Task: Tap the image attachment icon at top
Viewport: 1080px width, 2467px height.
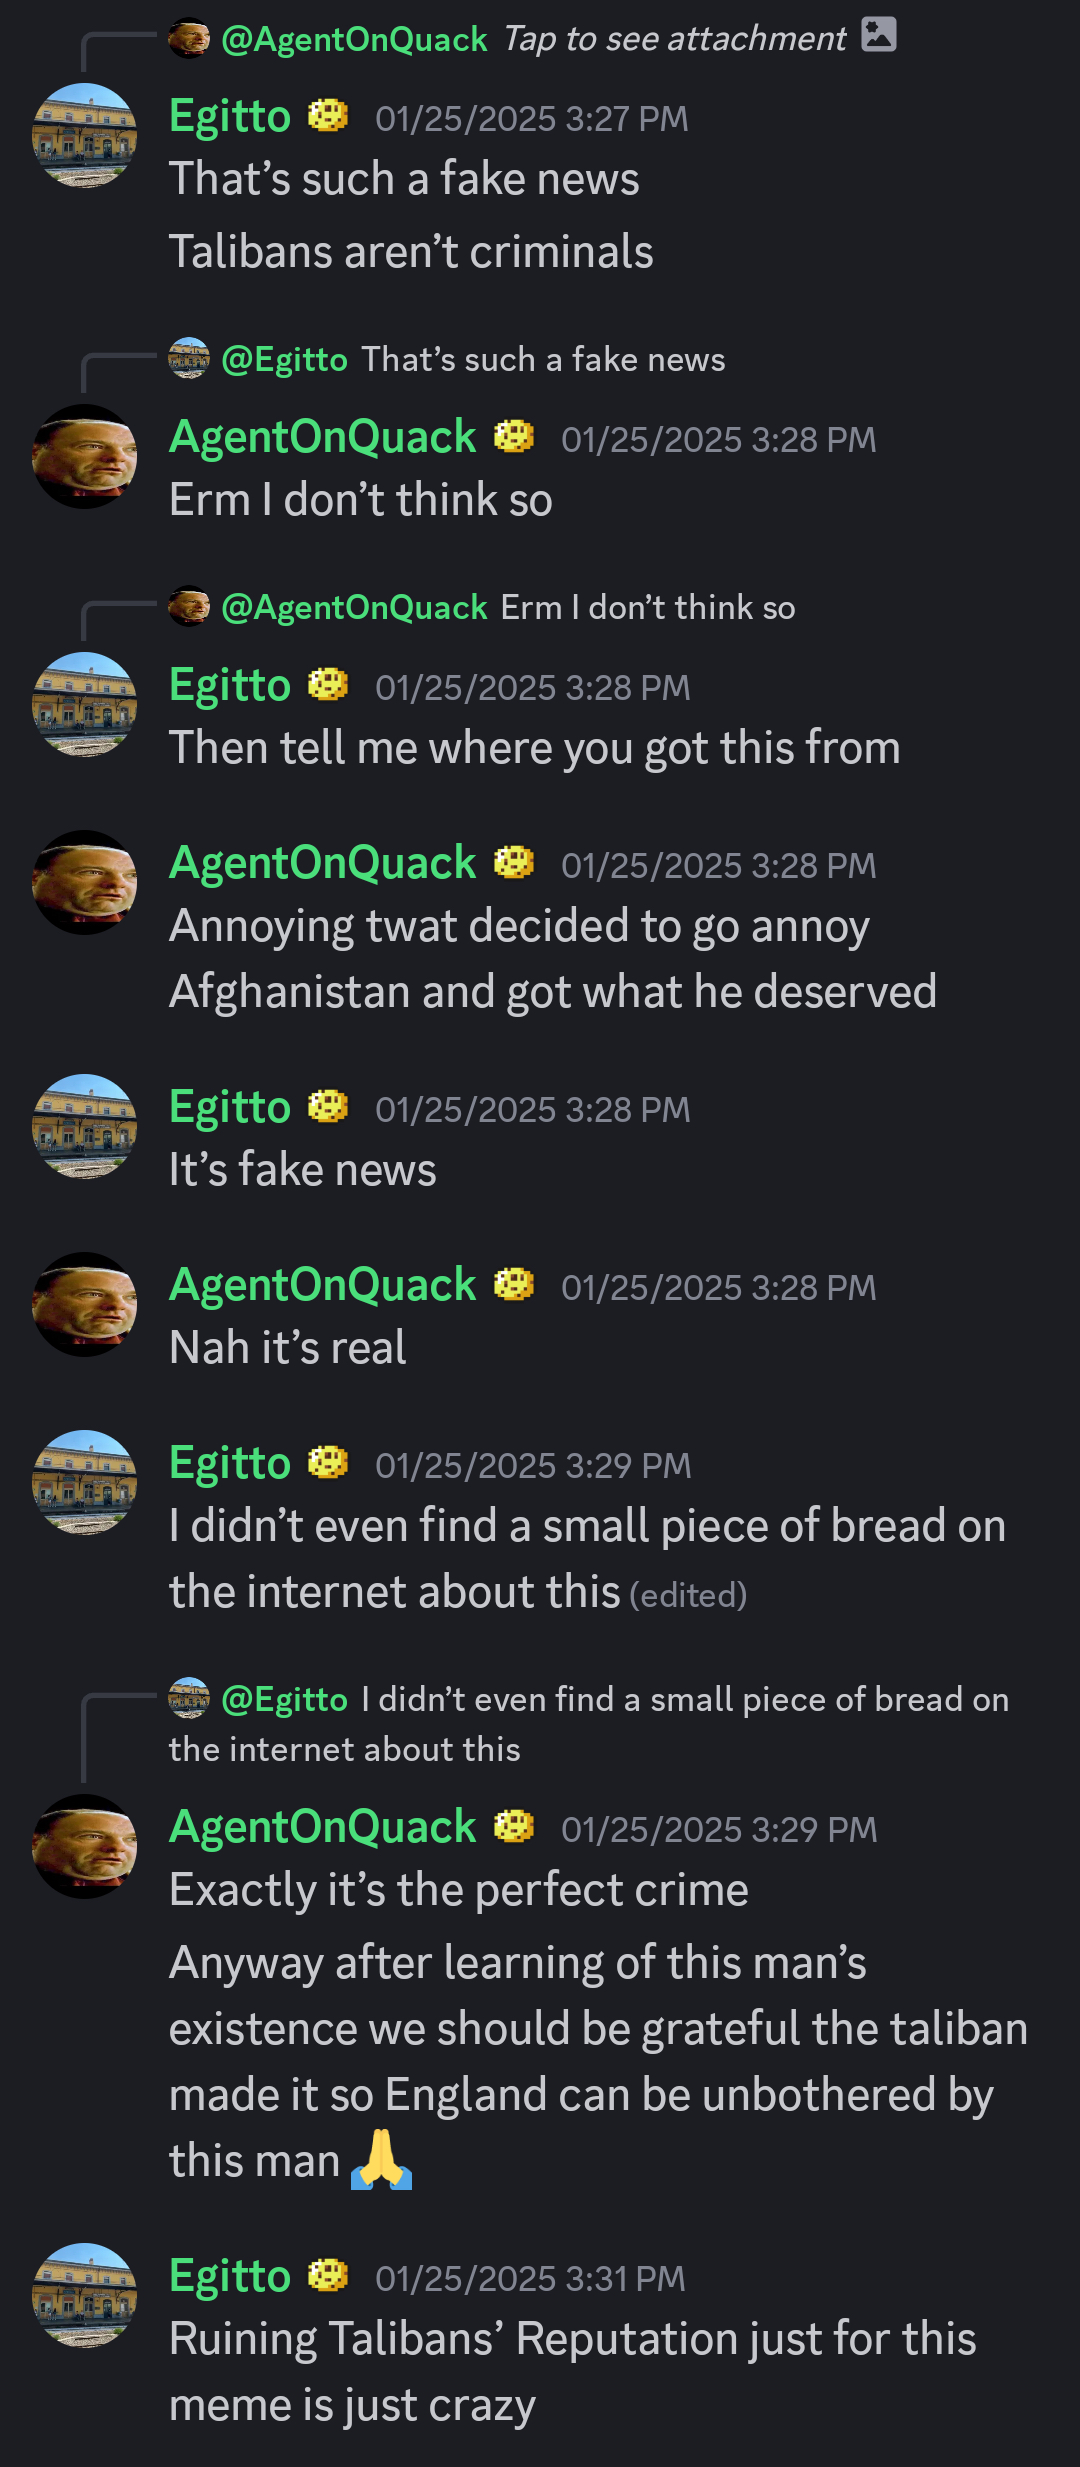Action: [878, 35]
